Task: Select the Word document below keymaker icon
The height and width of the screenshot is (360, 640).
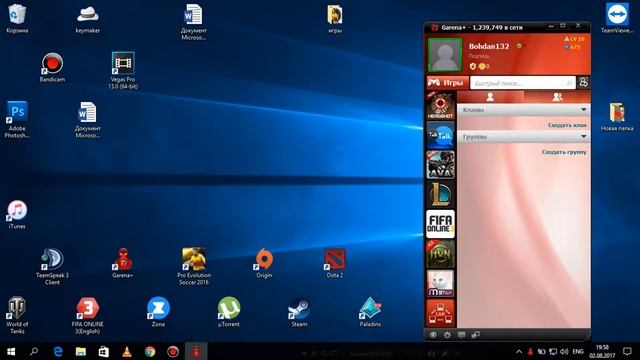Action: [88, 119]
